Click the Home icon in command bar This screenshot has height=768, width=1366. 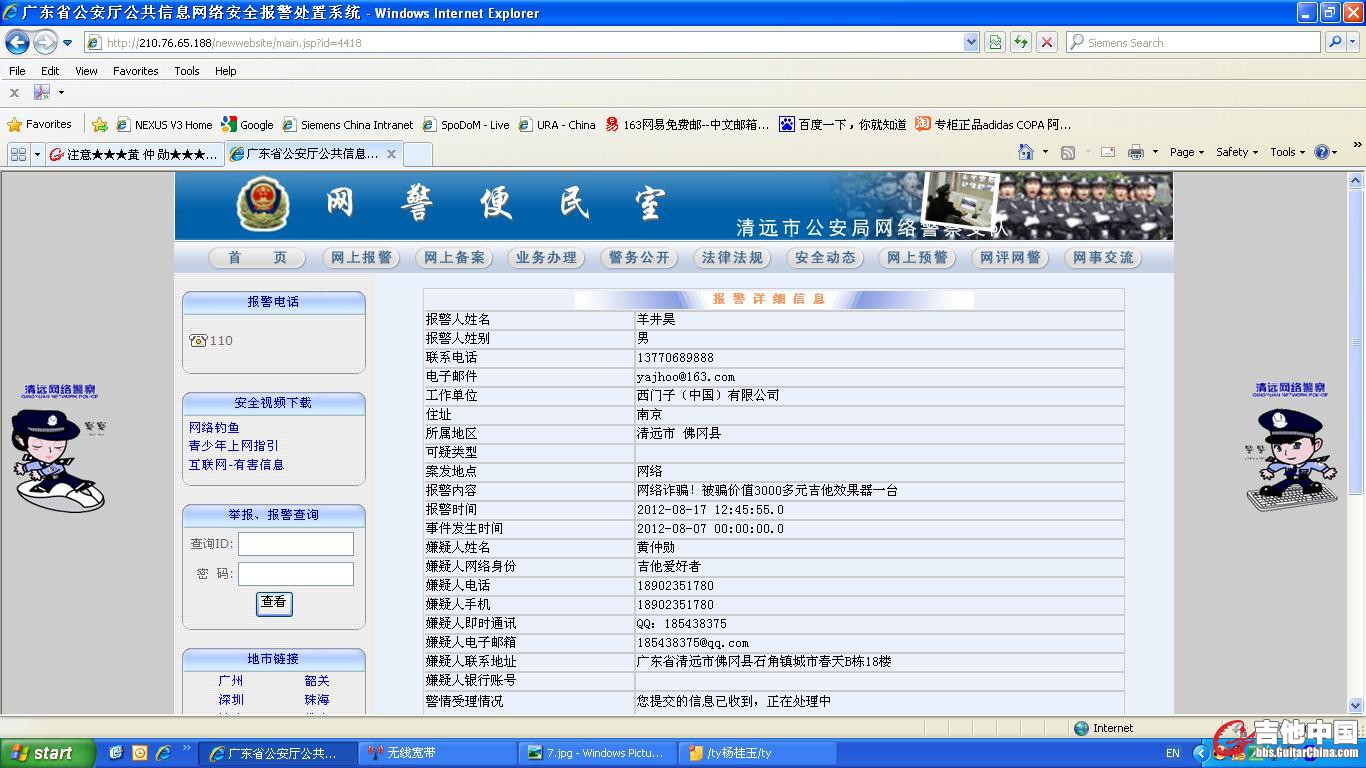1026,152
